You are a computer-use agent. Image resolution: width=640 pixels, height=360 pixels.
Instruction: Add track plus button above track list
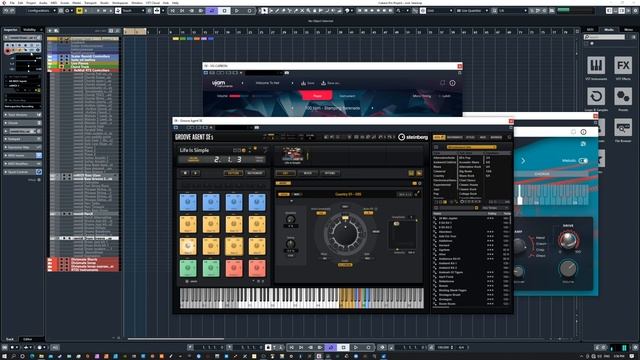pos(50,30)
